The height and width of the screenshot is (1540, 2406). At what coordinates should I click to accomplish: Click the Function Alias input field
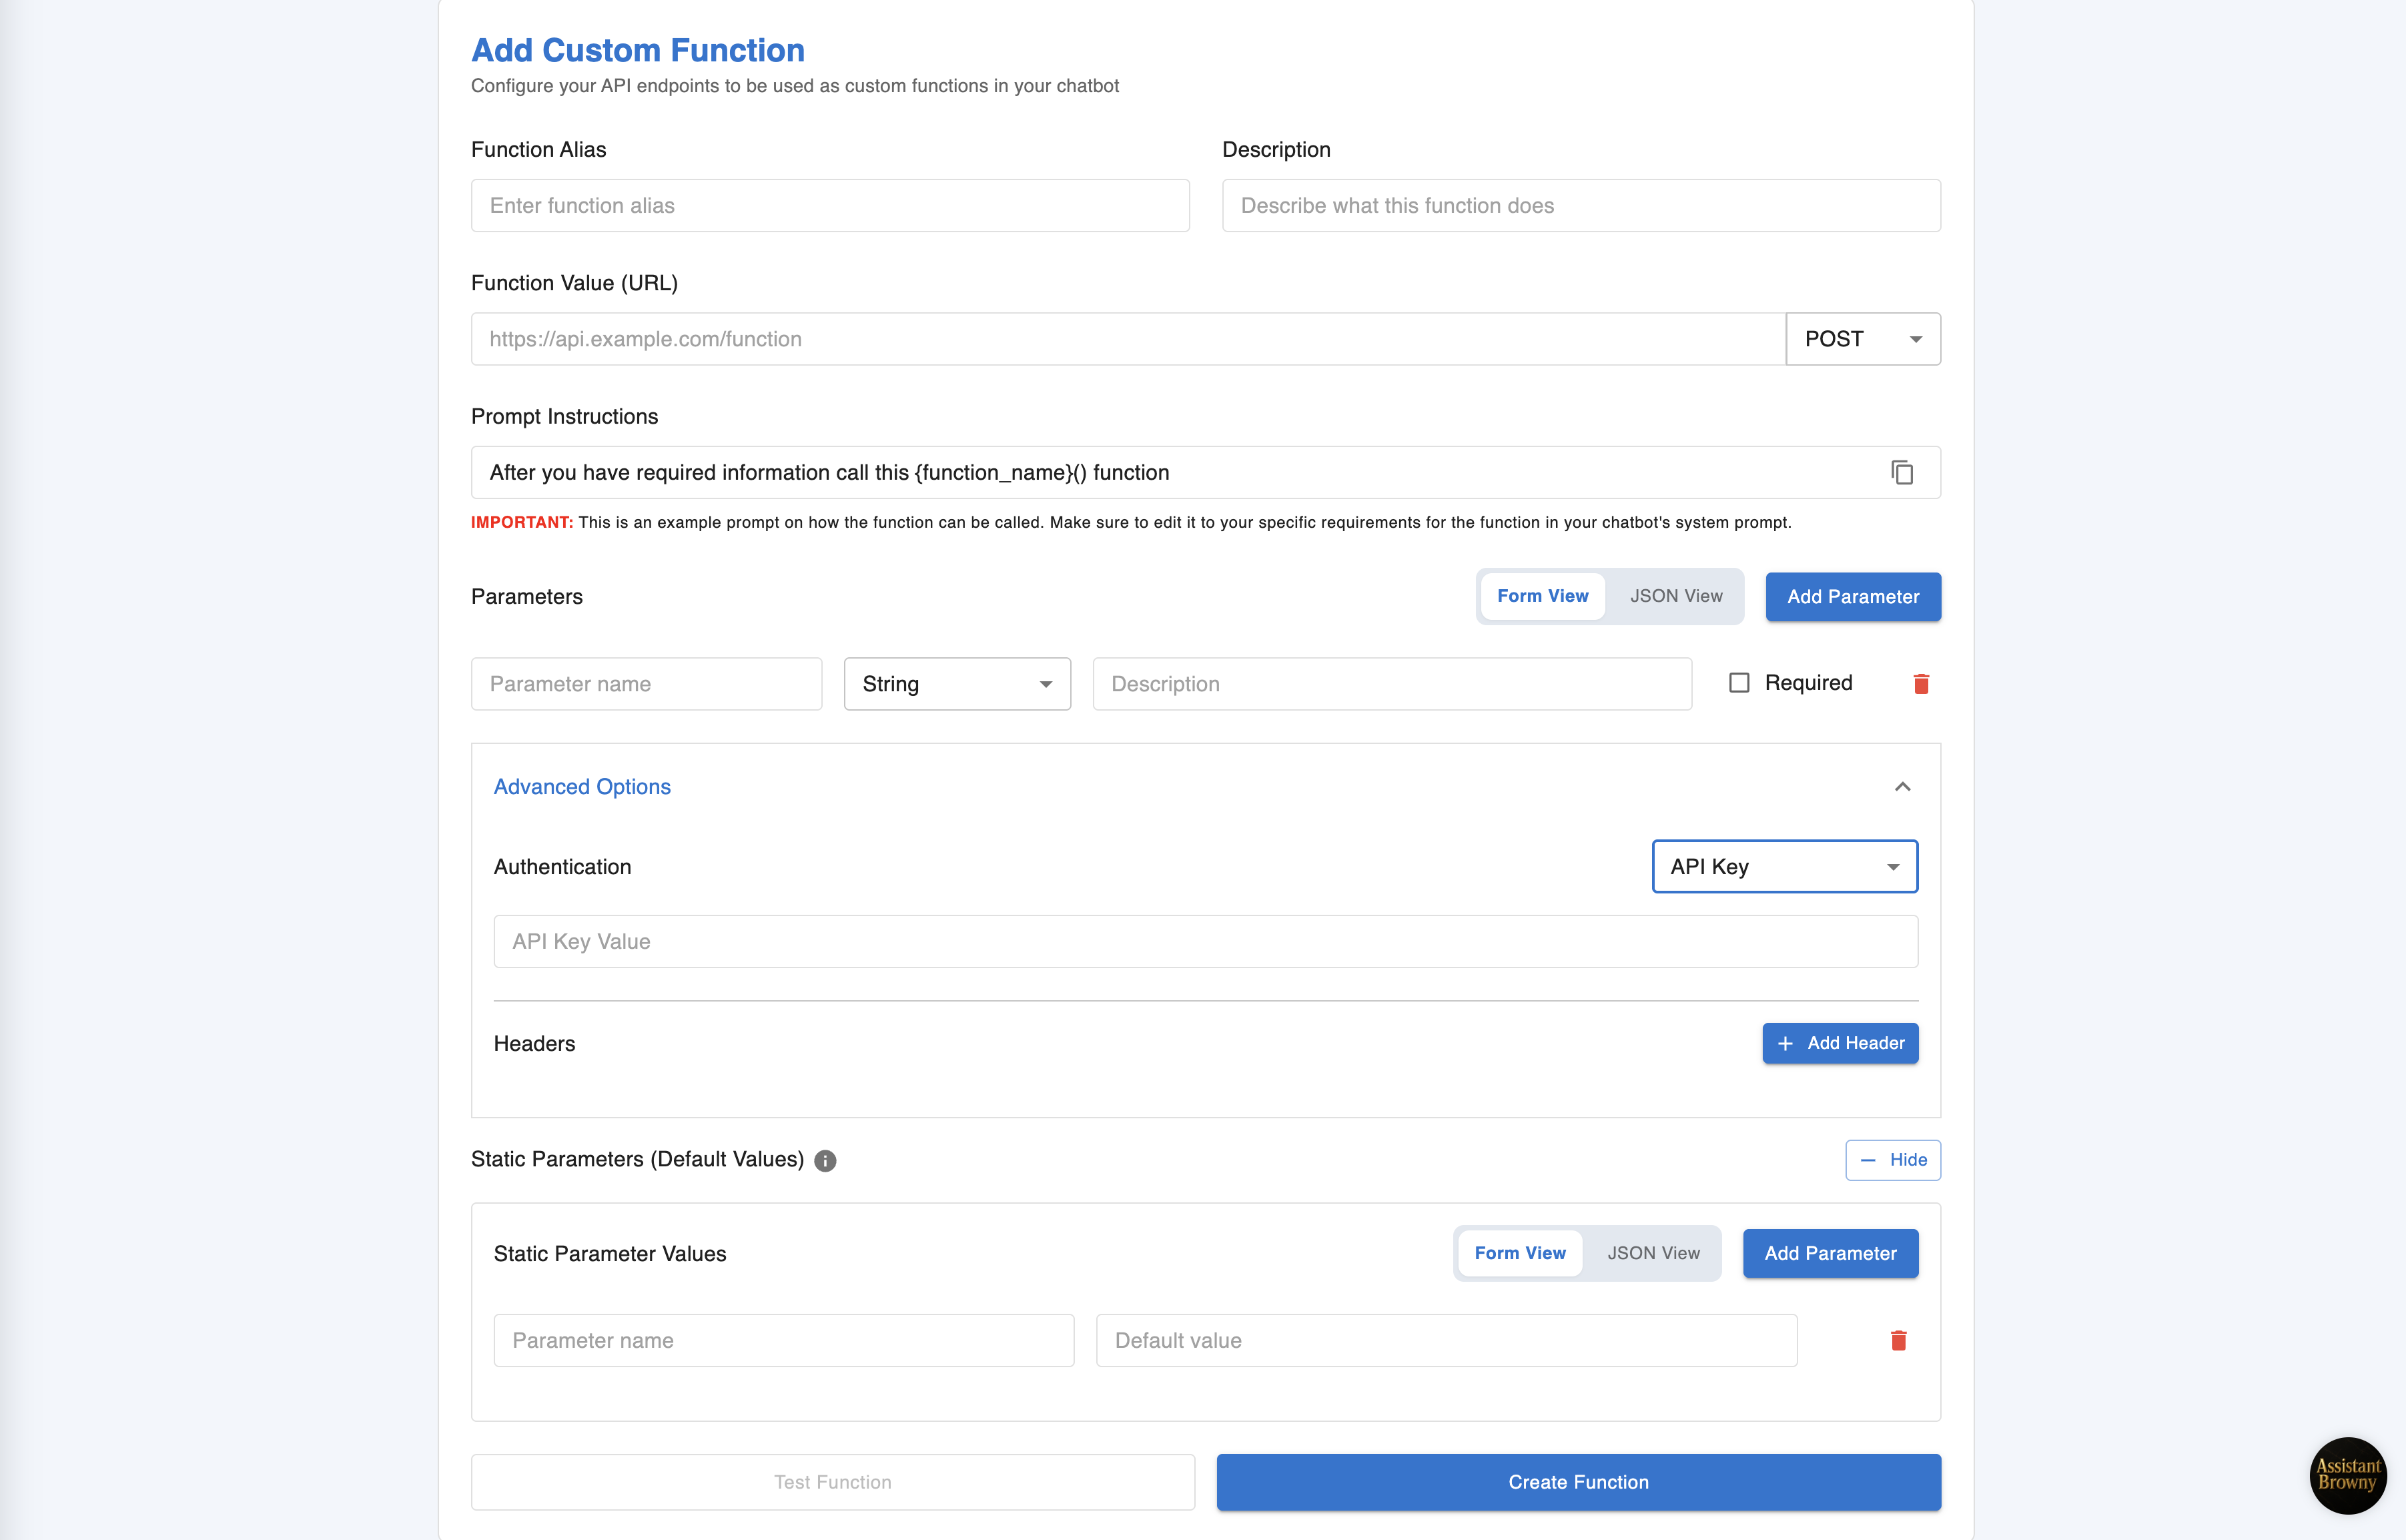point(830,206)
